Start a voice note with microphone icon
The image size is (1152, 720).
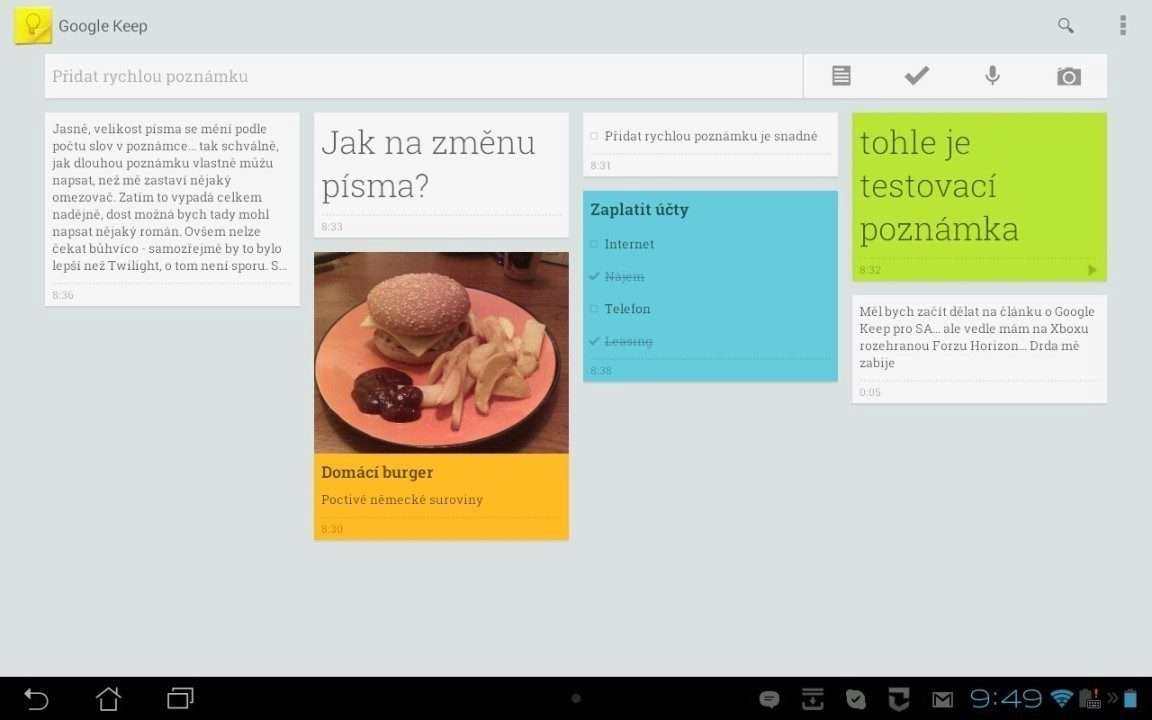992,76
